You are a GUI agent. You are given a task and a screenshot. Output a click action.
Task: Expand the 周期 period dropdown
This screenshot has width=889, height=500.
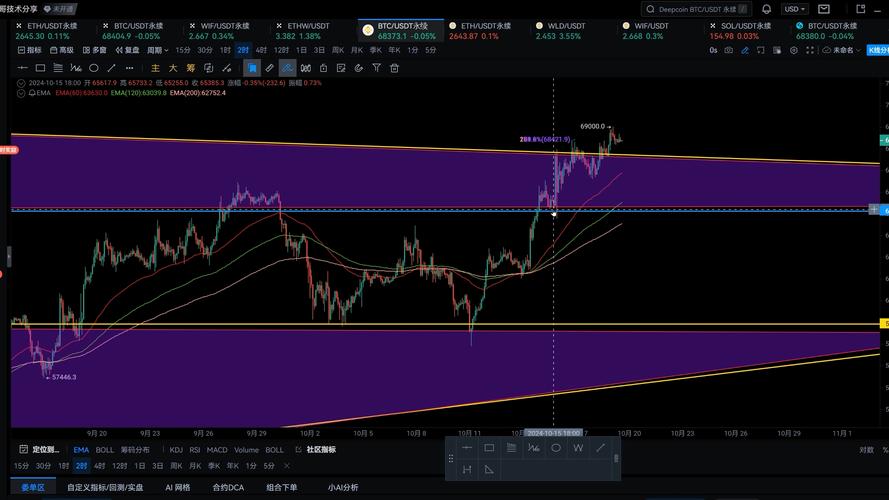coord(156,49)
